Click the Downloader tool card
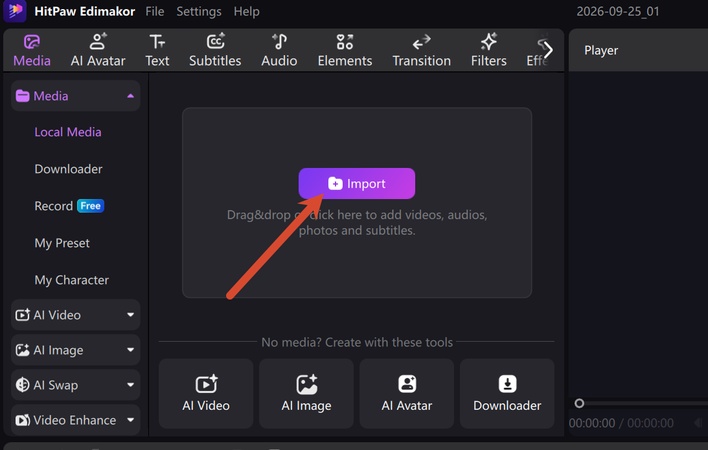This screenshot has height=450, width=708. tap(507, 394)
